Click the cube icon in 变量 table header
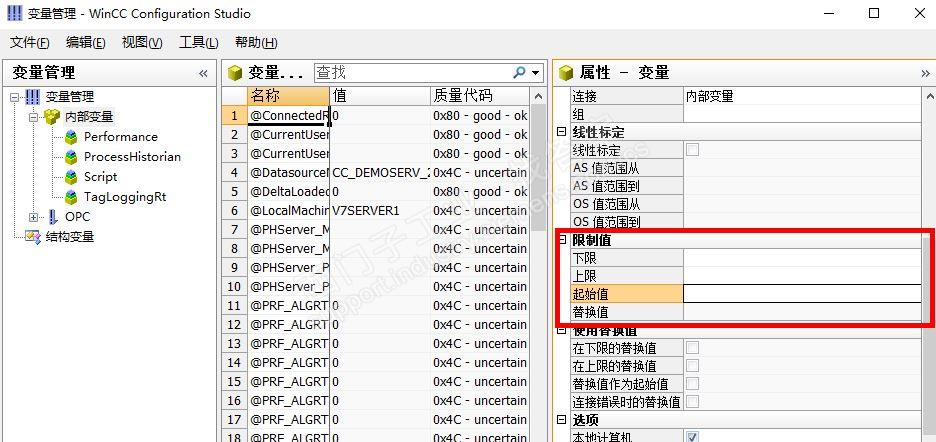This screenshot has width=936, height=442. pyautogui.click(x=234, y=73)
